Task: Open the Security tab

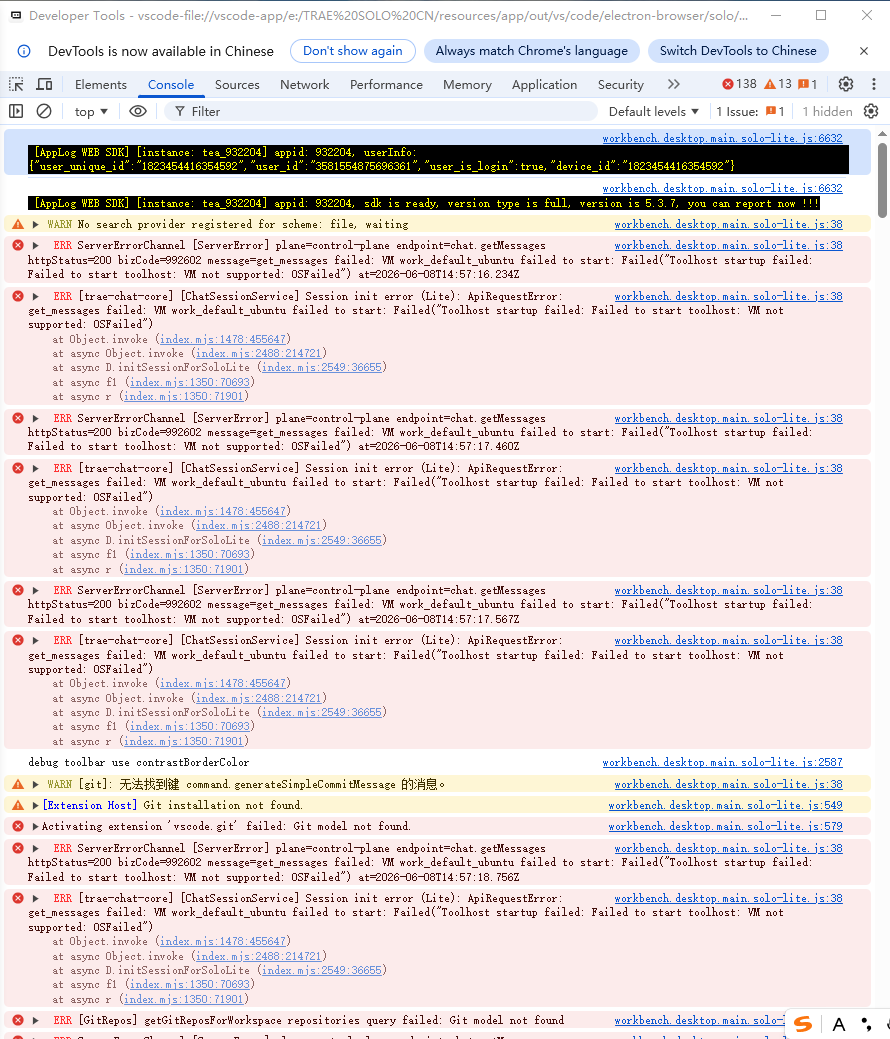Action: tap(620, 84)
